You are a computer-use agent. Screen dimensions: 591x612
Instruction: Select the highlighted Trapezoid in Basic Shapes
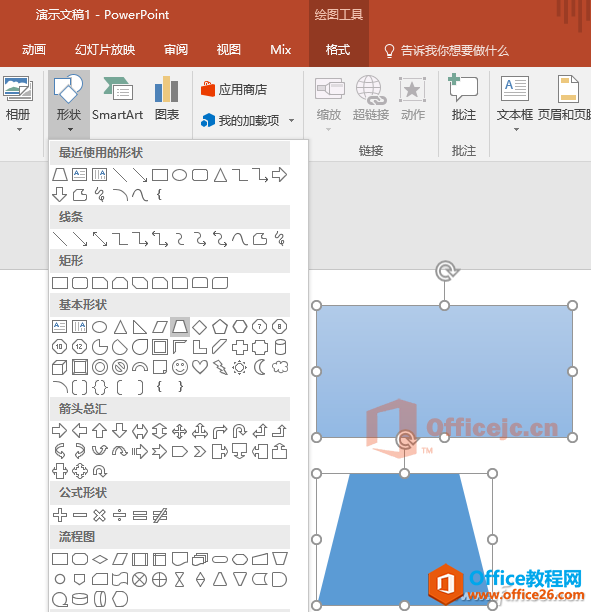coord(180,327)
